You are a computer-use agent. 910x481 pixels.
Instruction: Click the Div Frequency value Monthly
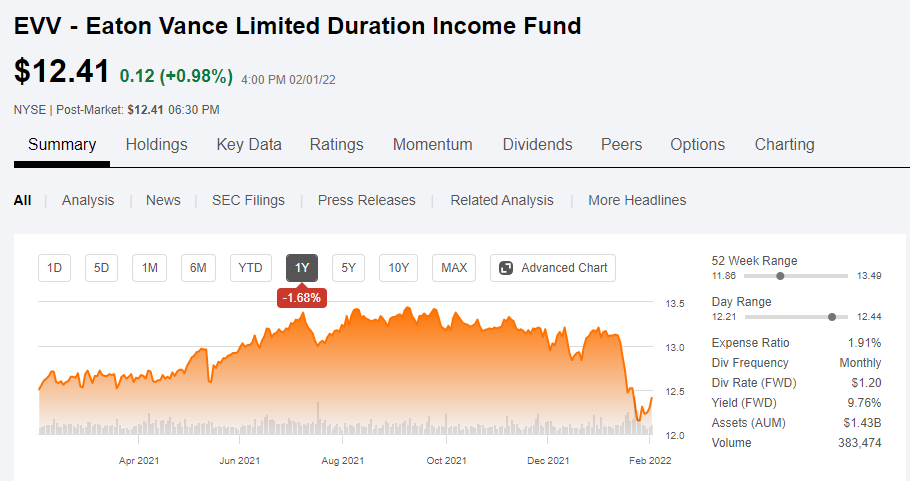[x=860, y=363]
